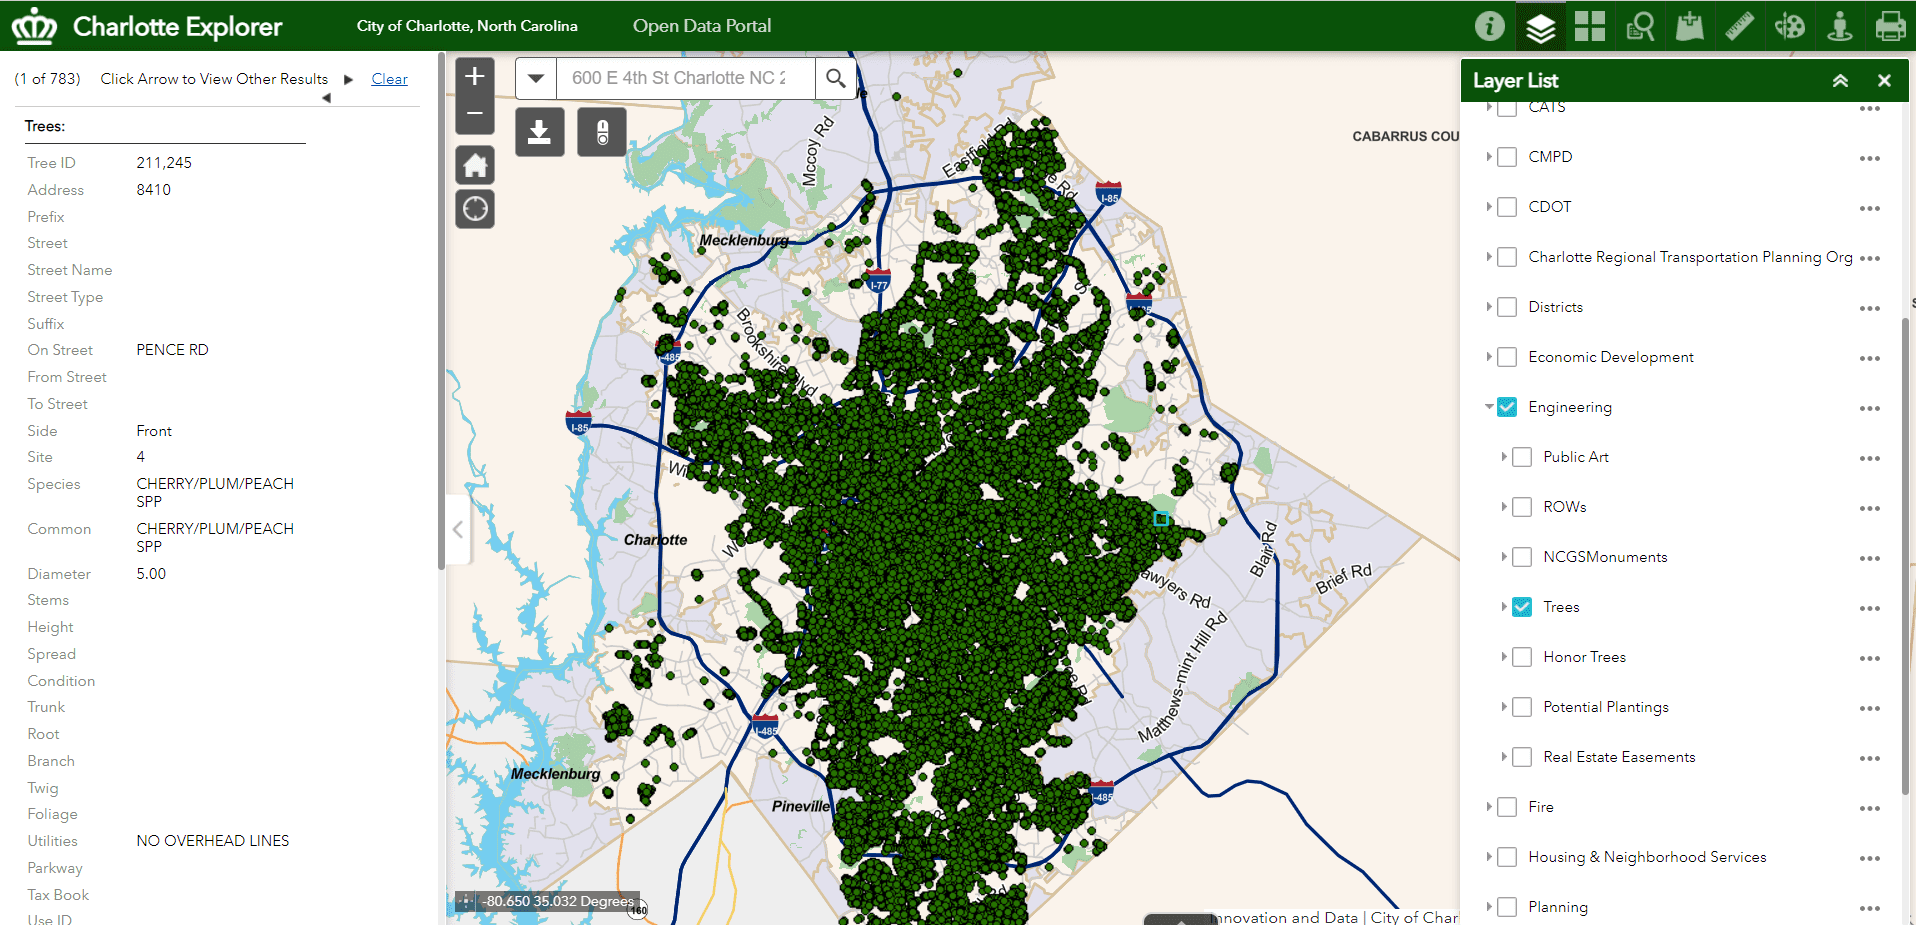Click the coordinates display icon

click(465, 901)
